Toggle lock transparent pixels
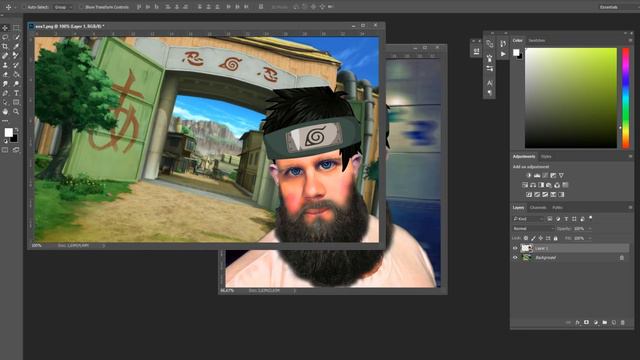 coord(526,238)
